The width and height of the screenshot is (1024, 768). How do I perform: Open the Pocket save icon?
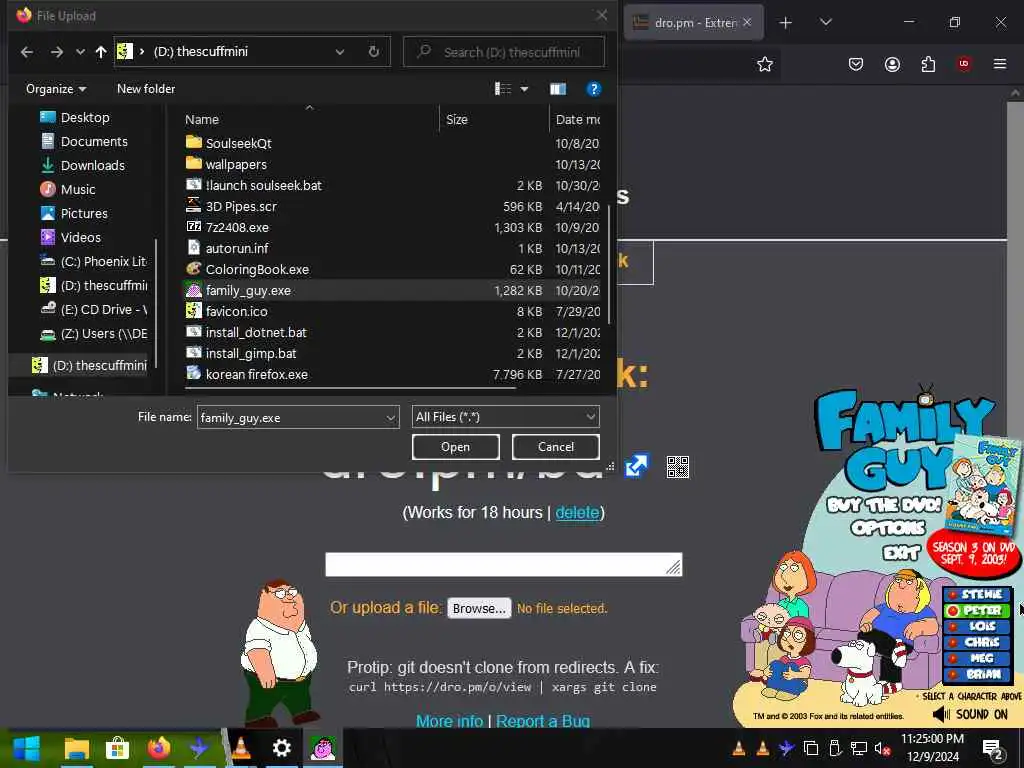pyautogui.click(x=856, y=64)
